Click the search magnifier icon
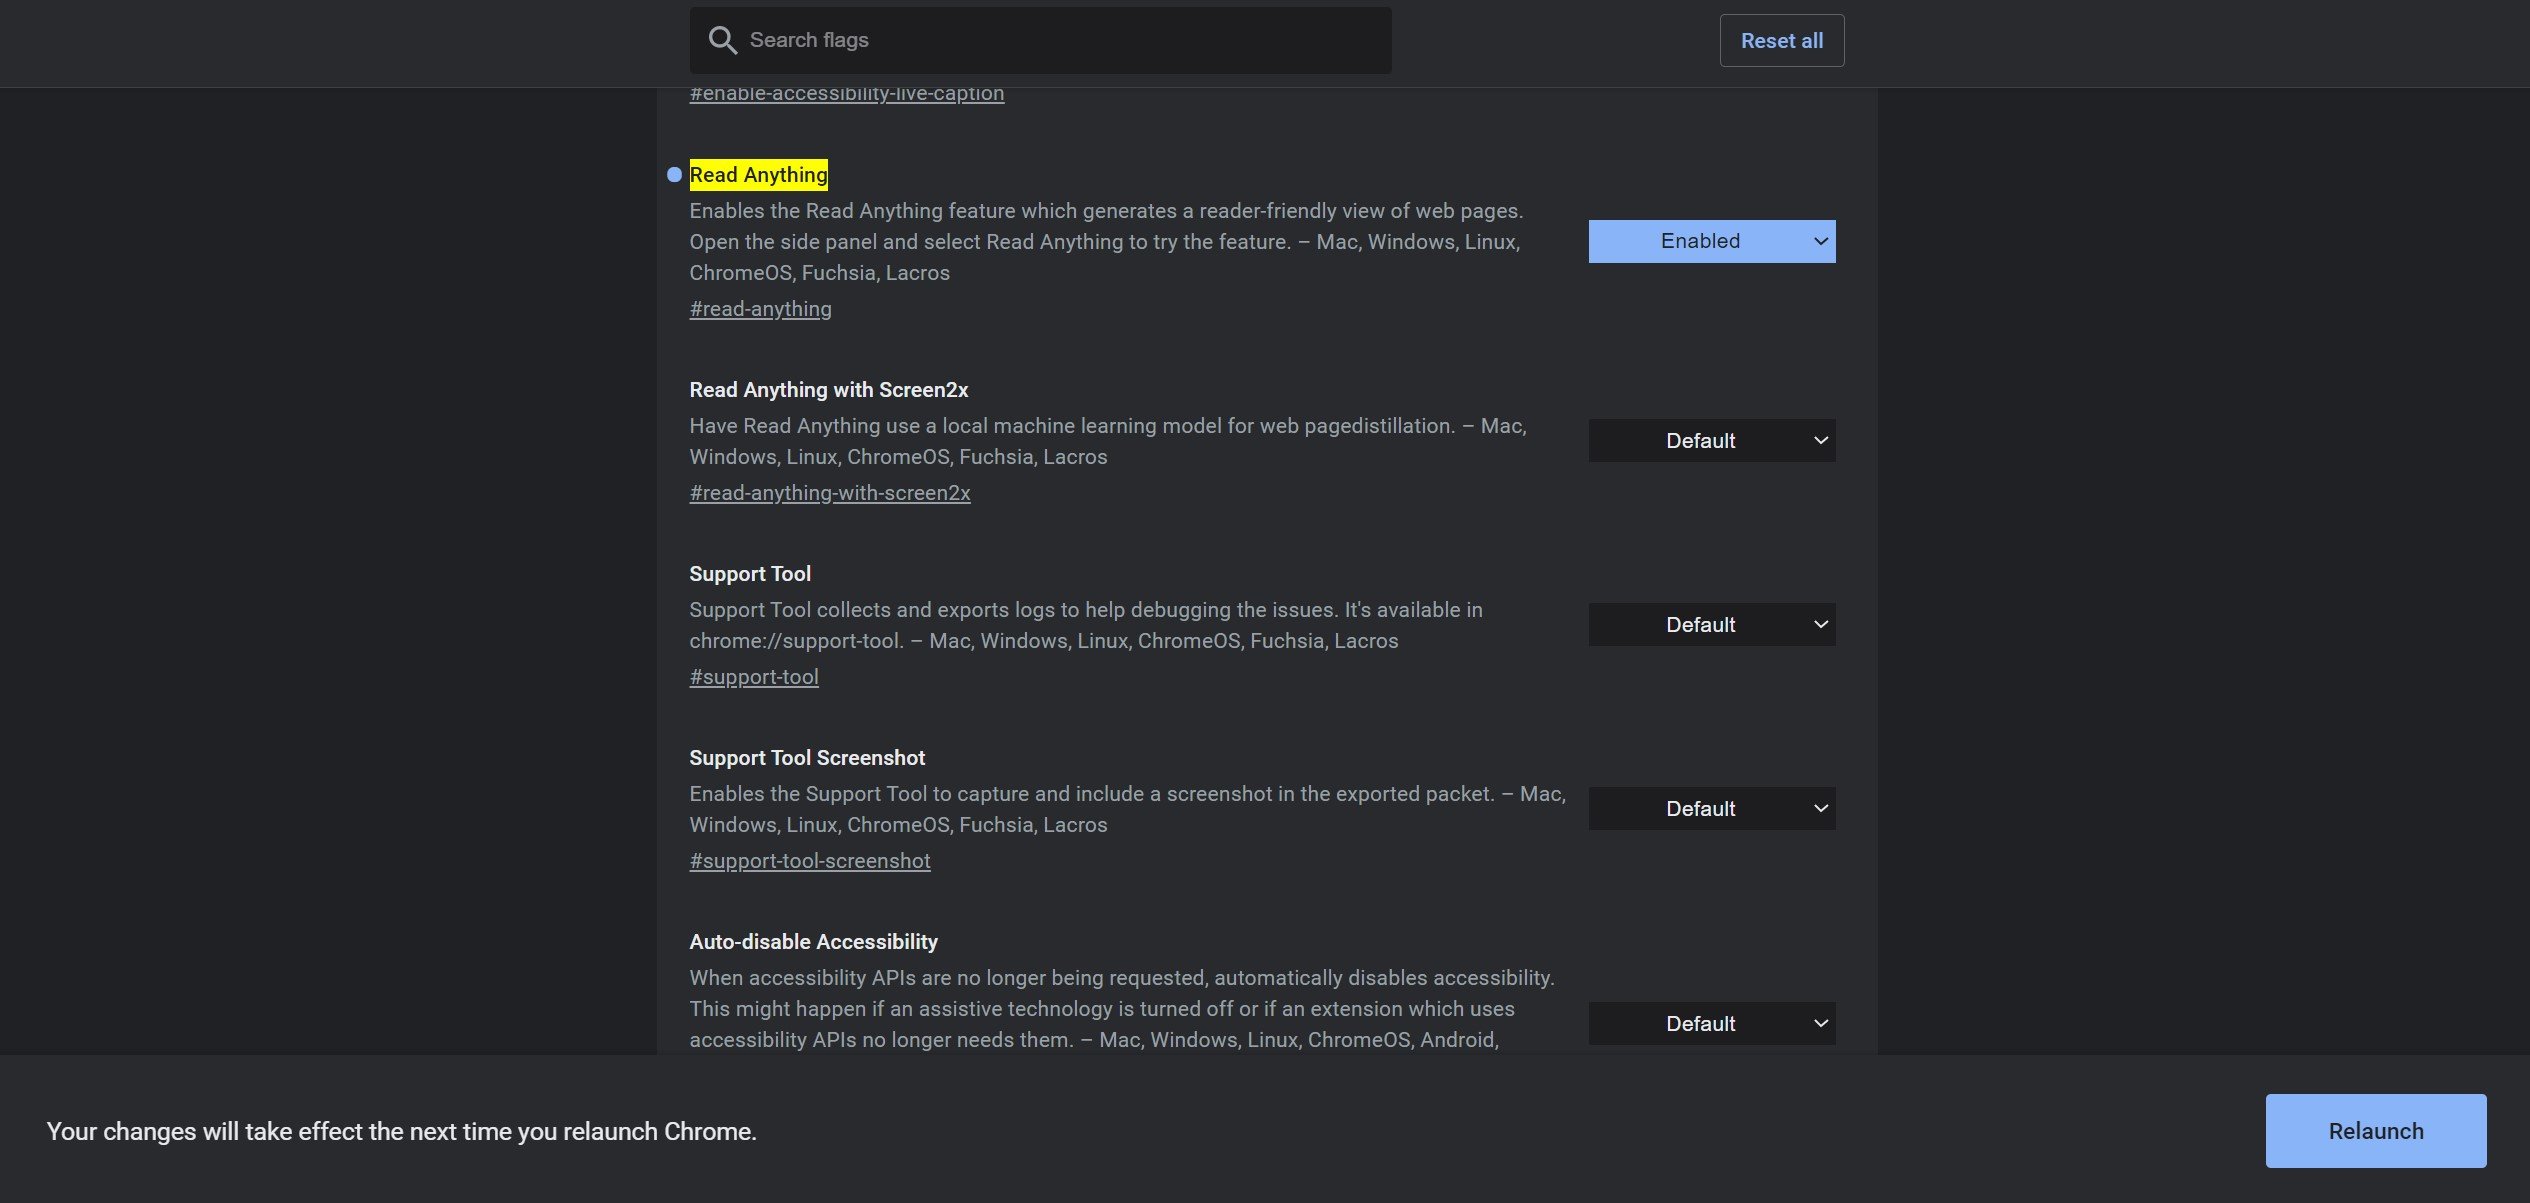2530x1203 pixels. [722, 40]
